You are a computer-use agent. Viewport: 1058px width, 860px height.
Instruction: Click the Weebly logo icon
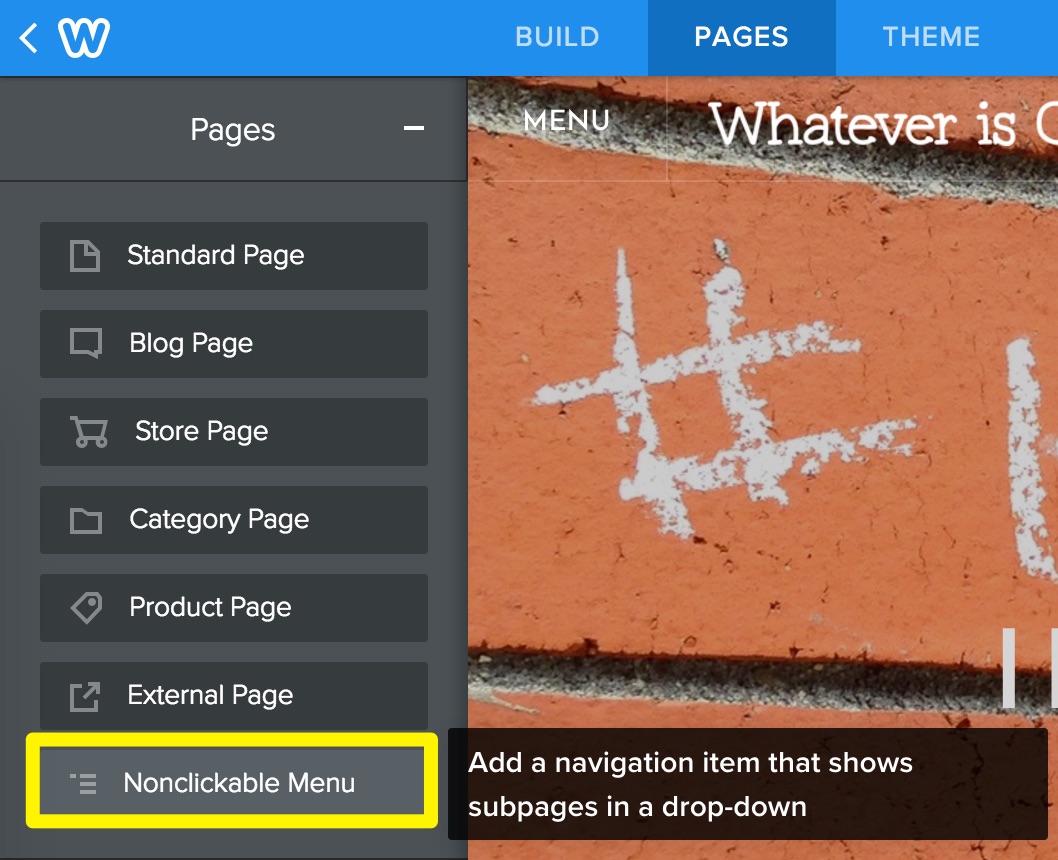[x=84, y=38]
